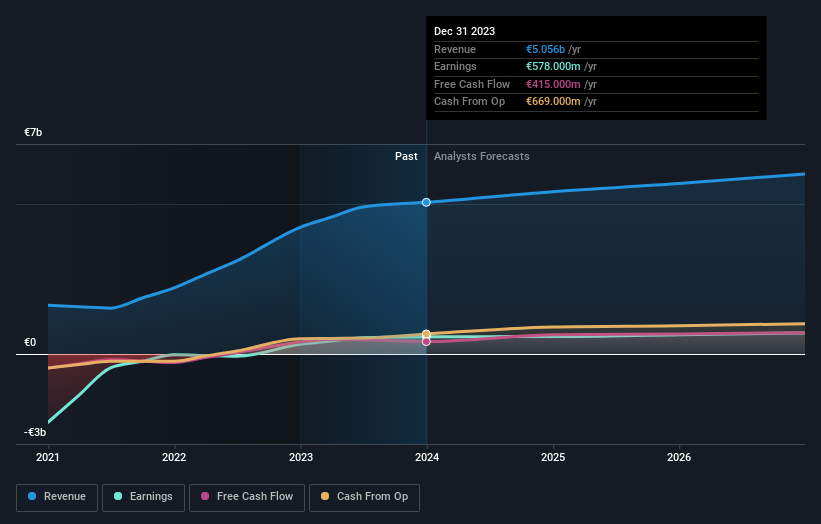The image size is (821, 524).
Task: Click the 2021 x-axis label
Action: pyautogui.click(x=48, y=457)
